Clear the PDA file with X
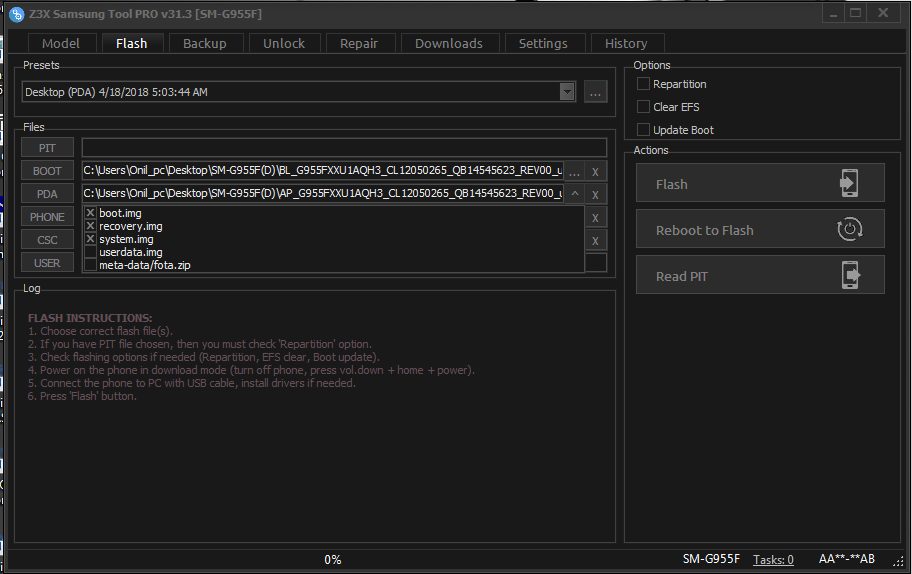Screen dimensions: 912x574 pos(595,195)
